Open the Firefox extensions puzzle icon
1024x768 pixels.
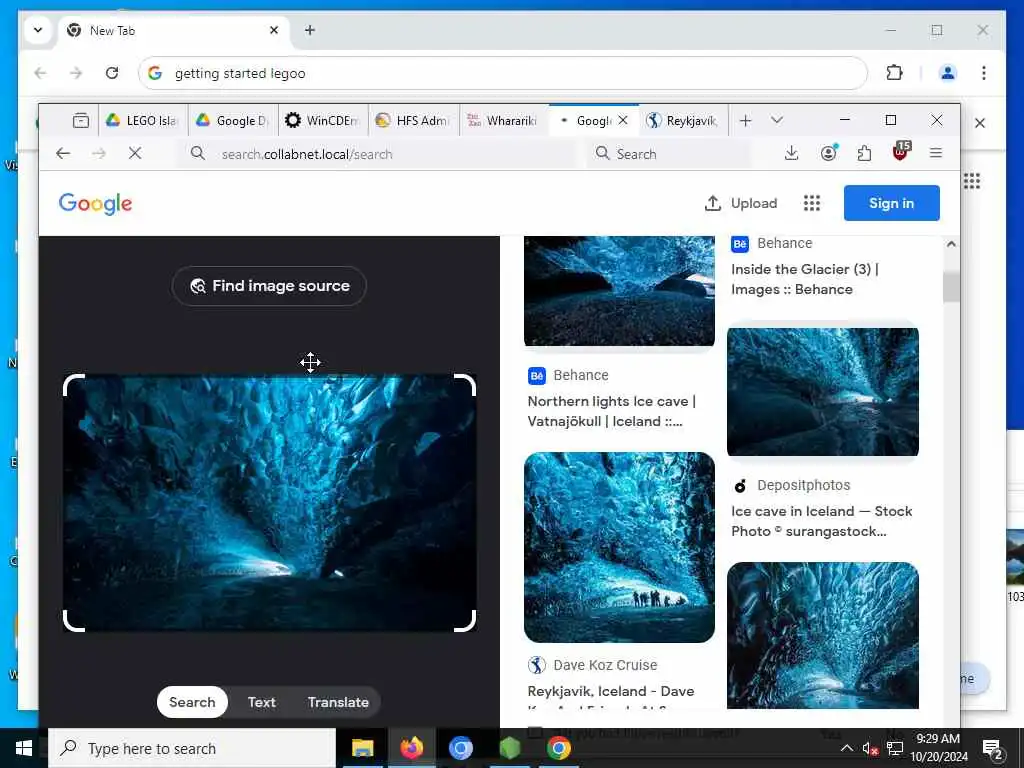864,153
